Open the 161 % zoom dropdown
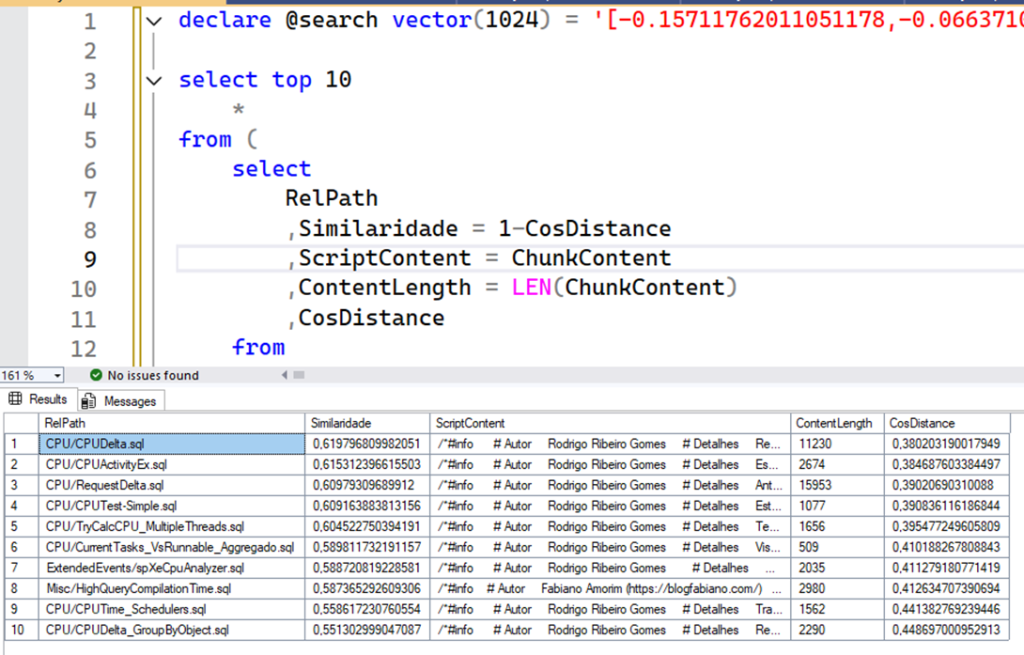 (x=57, y=376)
